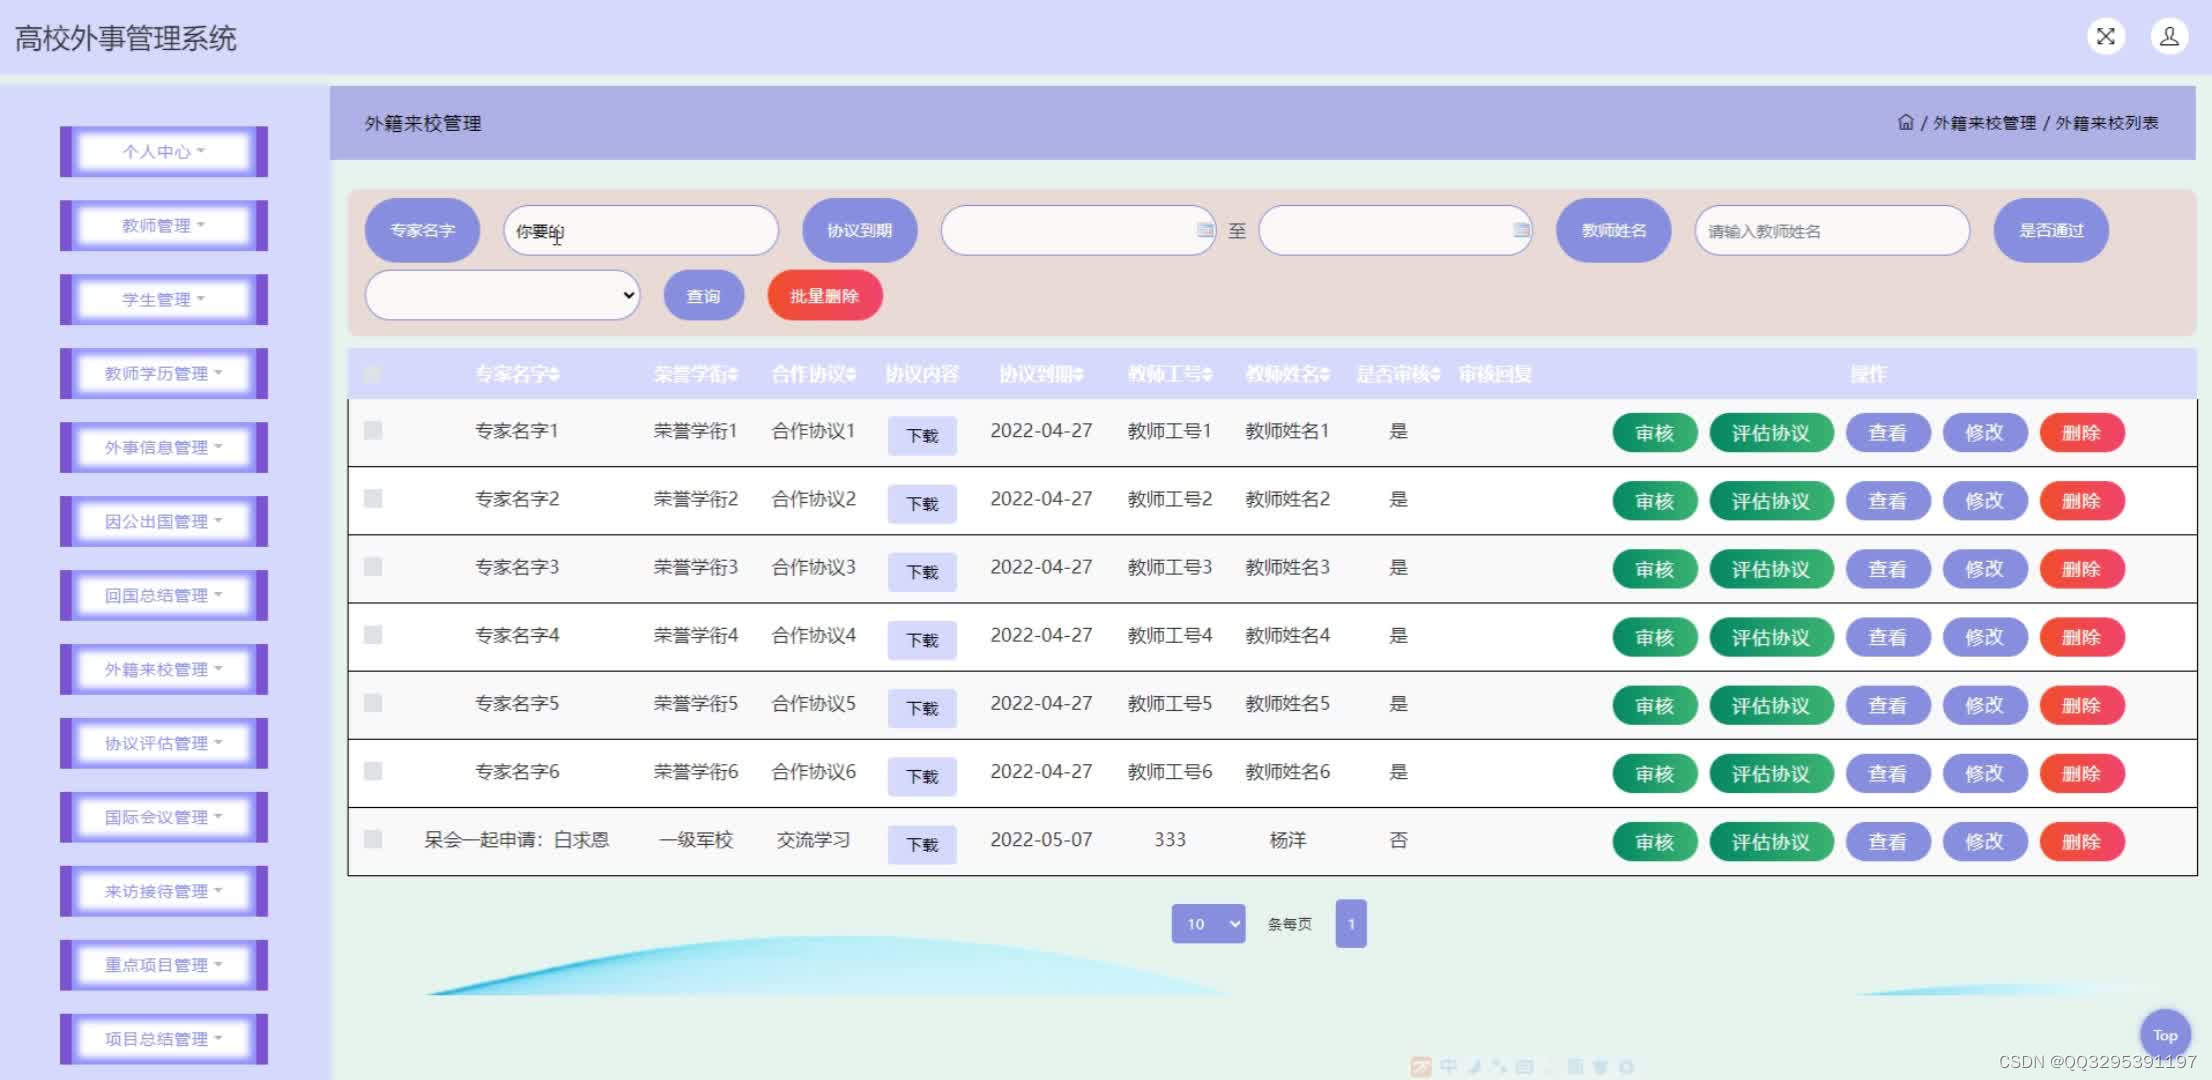Open 协议评估管理 sidebar menu
Image resolution: width=2212 pixels, height=1080 pixels.
click(x=164, y=743)
